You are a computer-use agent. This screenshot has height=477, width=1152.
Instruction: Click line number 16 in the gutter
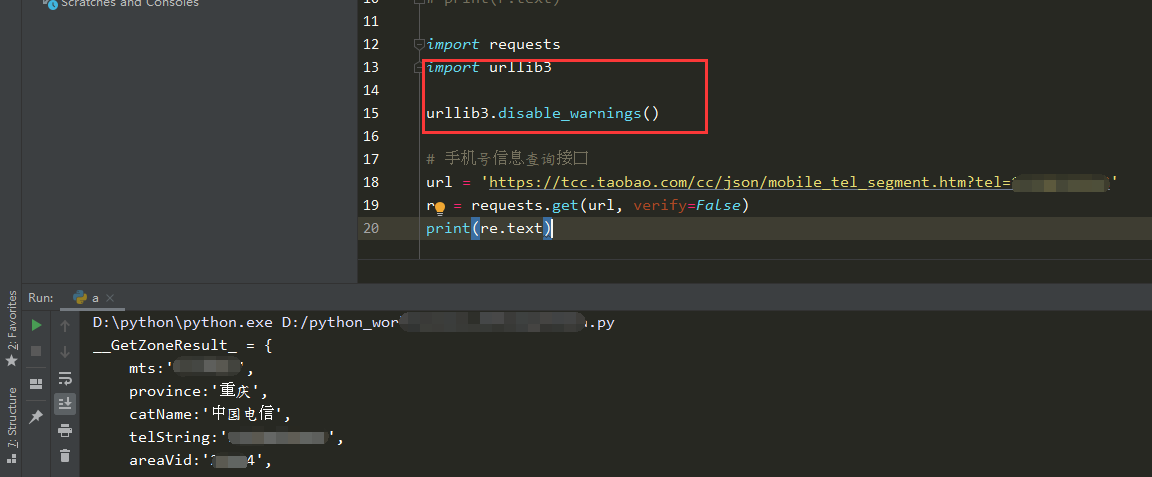click(x=371, y=136)
